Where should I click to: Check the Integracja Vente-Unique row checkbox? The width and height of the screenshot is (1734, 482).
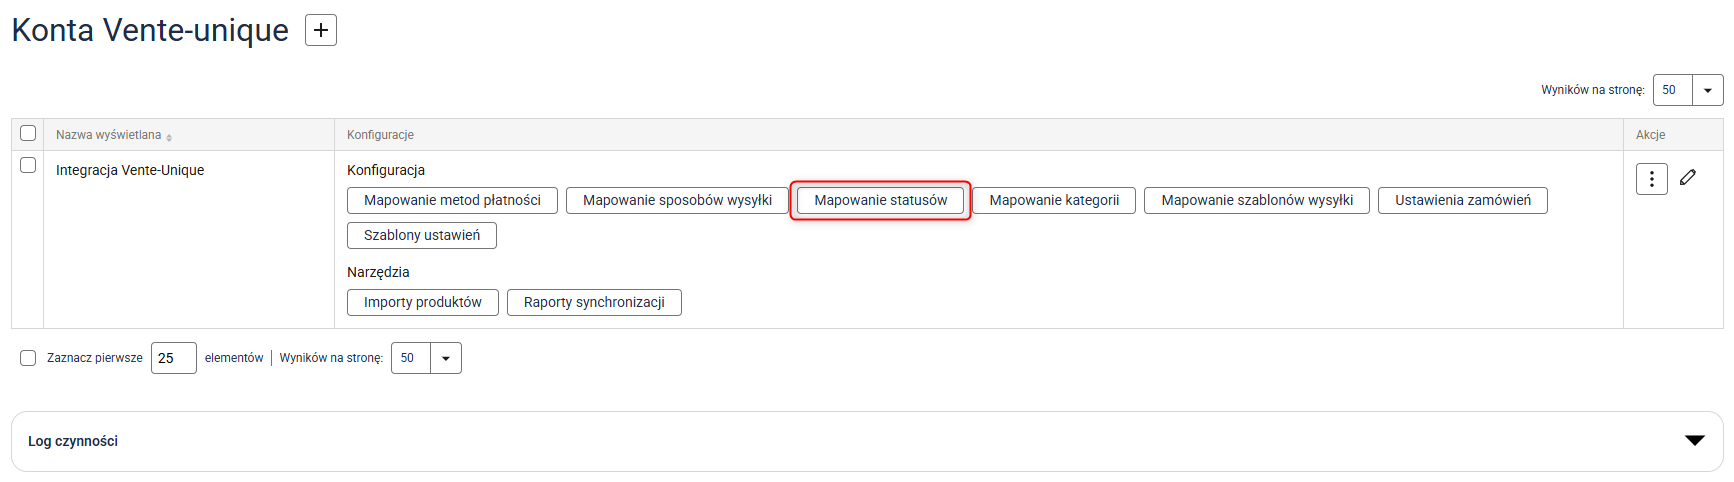coord(28,165)
